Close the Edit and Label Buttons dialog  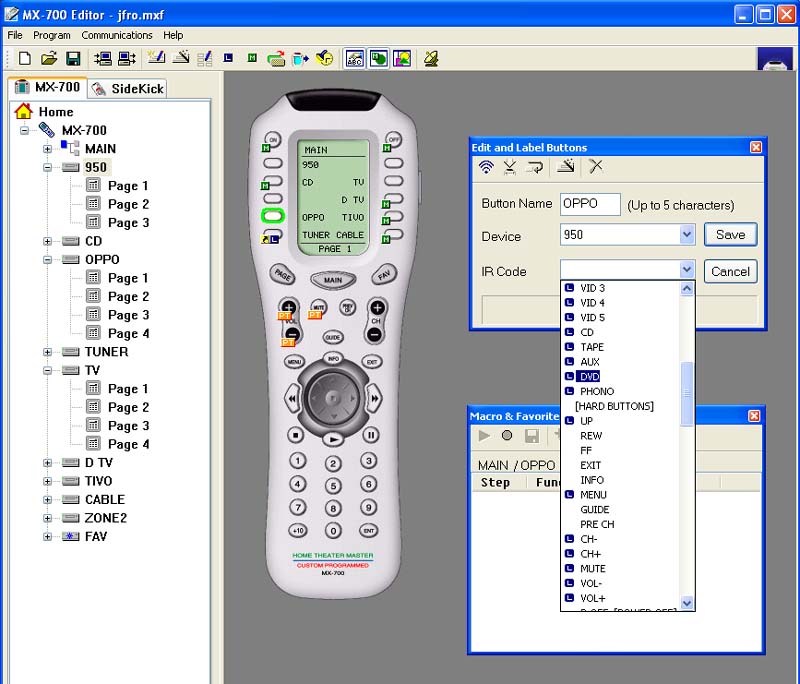pyautogui.click(x=756, y=147)
